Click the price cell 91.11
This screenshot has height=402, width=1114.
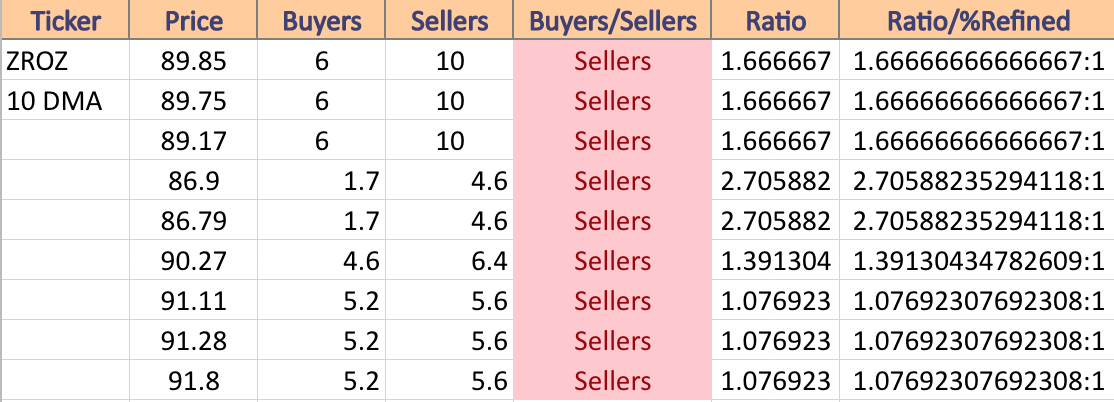(x=193, y=300)
